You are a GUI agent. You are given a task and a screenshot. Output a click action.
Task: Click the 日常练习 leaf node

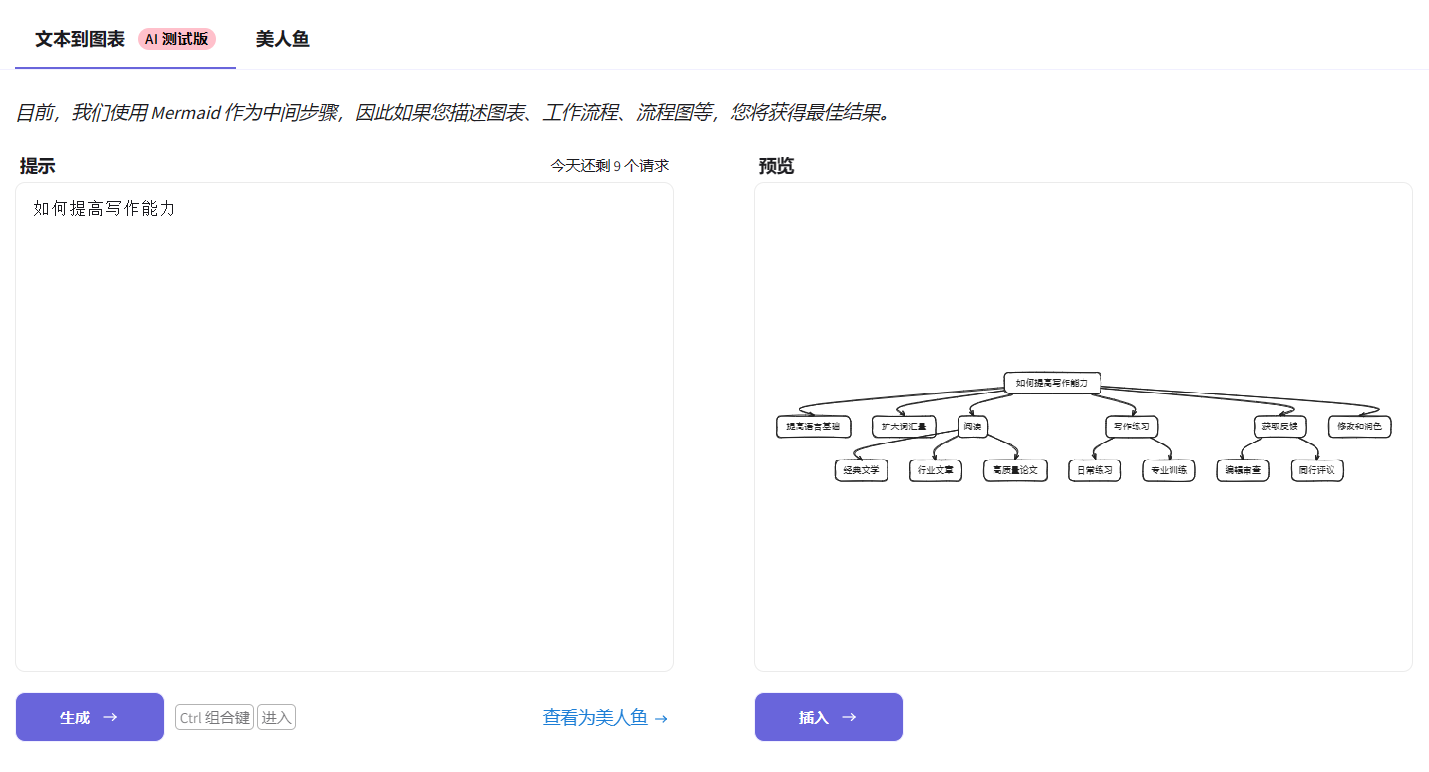(1094, 470)
